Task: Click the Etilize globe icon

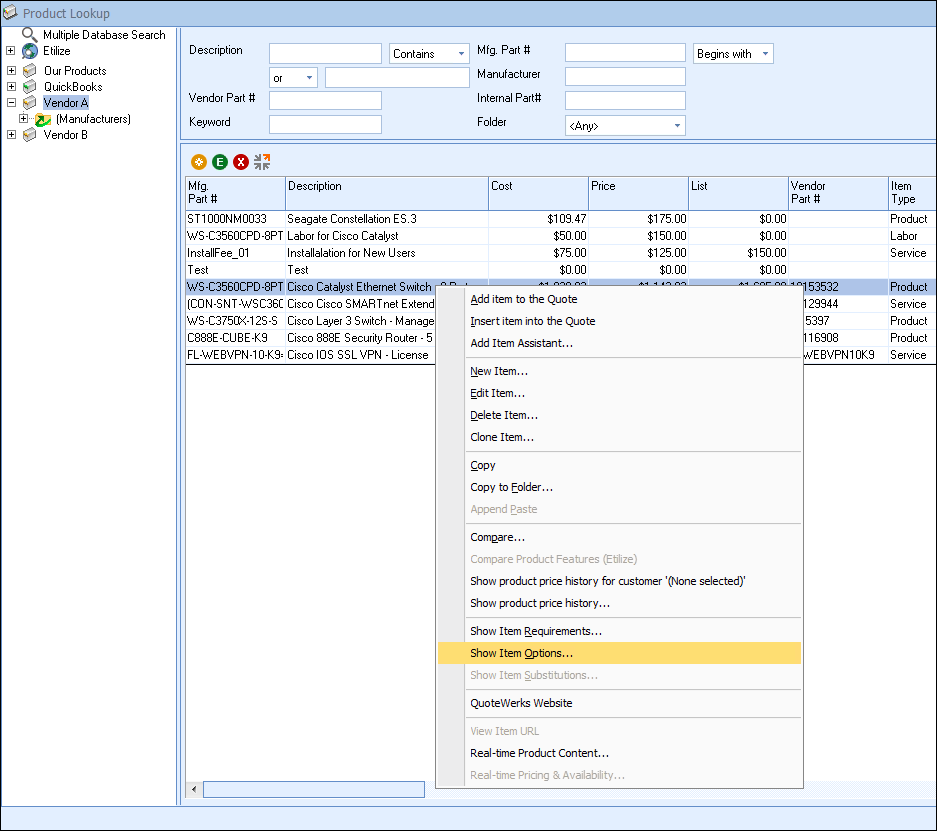Action: pos(30,51)
